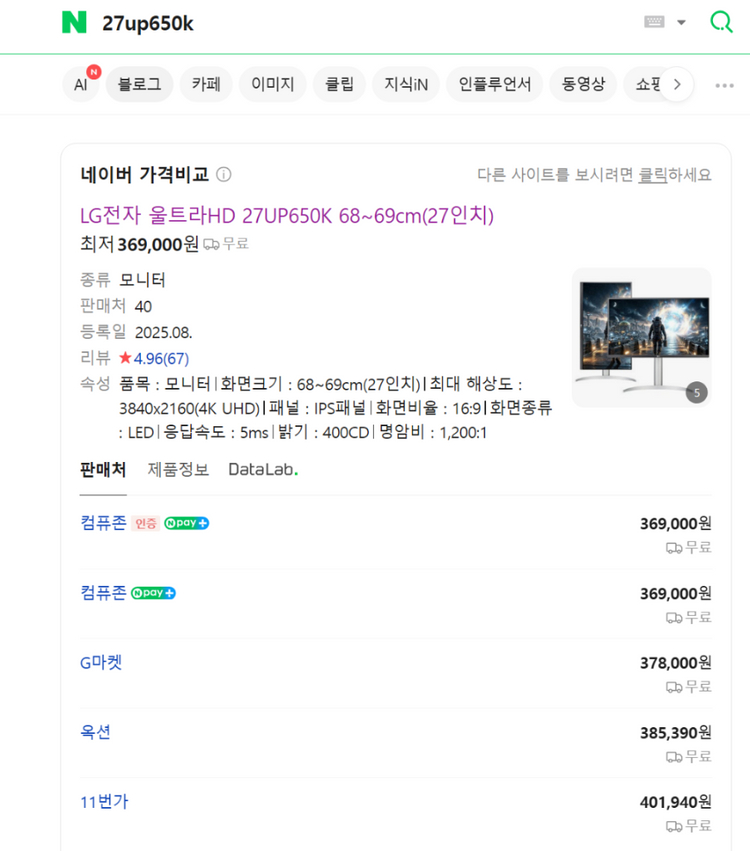
Task: Switch to the 블로그 tab
Action: pos(139,84)
